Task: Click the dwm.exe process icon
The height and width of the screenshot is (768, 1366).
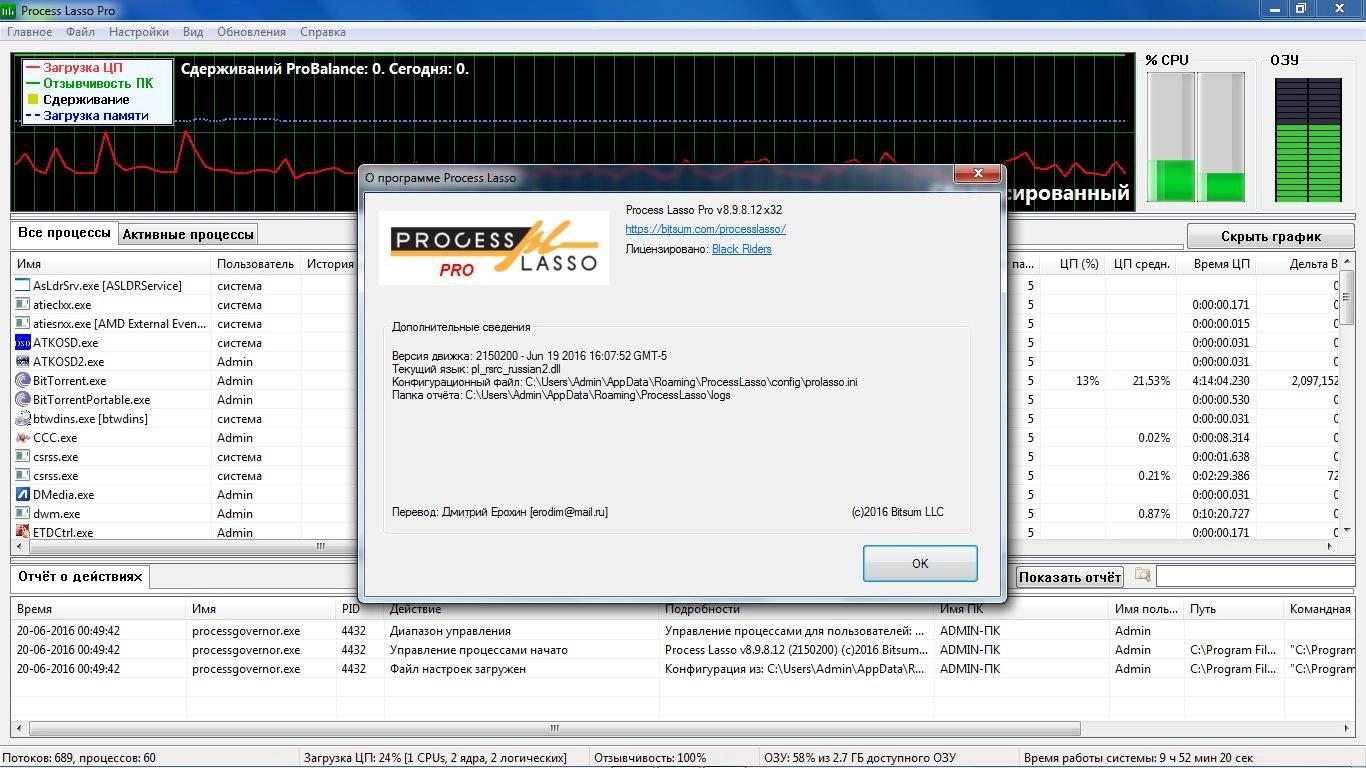Action: [x=23, y=514]
